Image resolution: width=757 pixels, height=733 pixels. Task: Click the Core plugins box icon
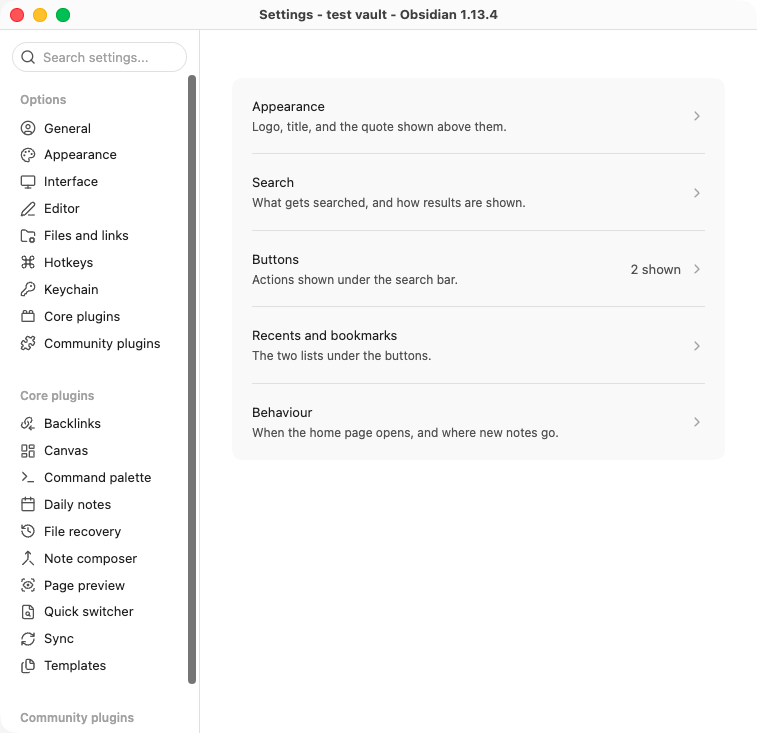(28, 316)
